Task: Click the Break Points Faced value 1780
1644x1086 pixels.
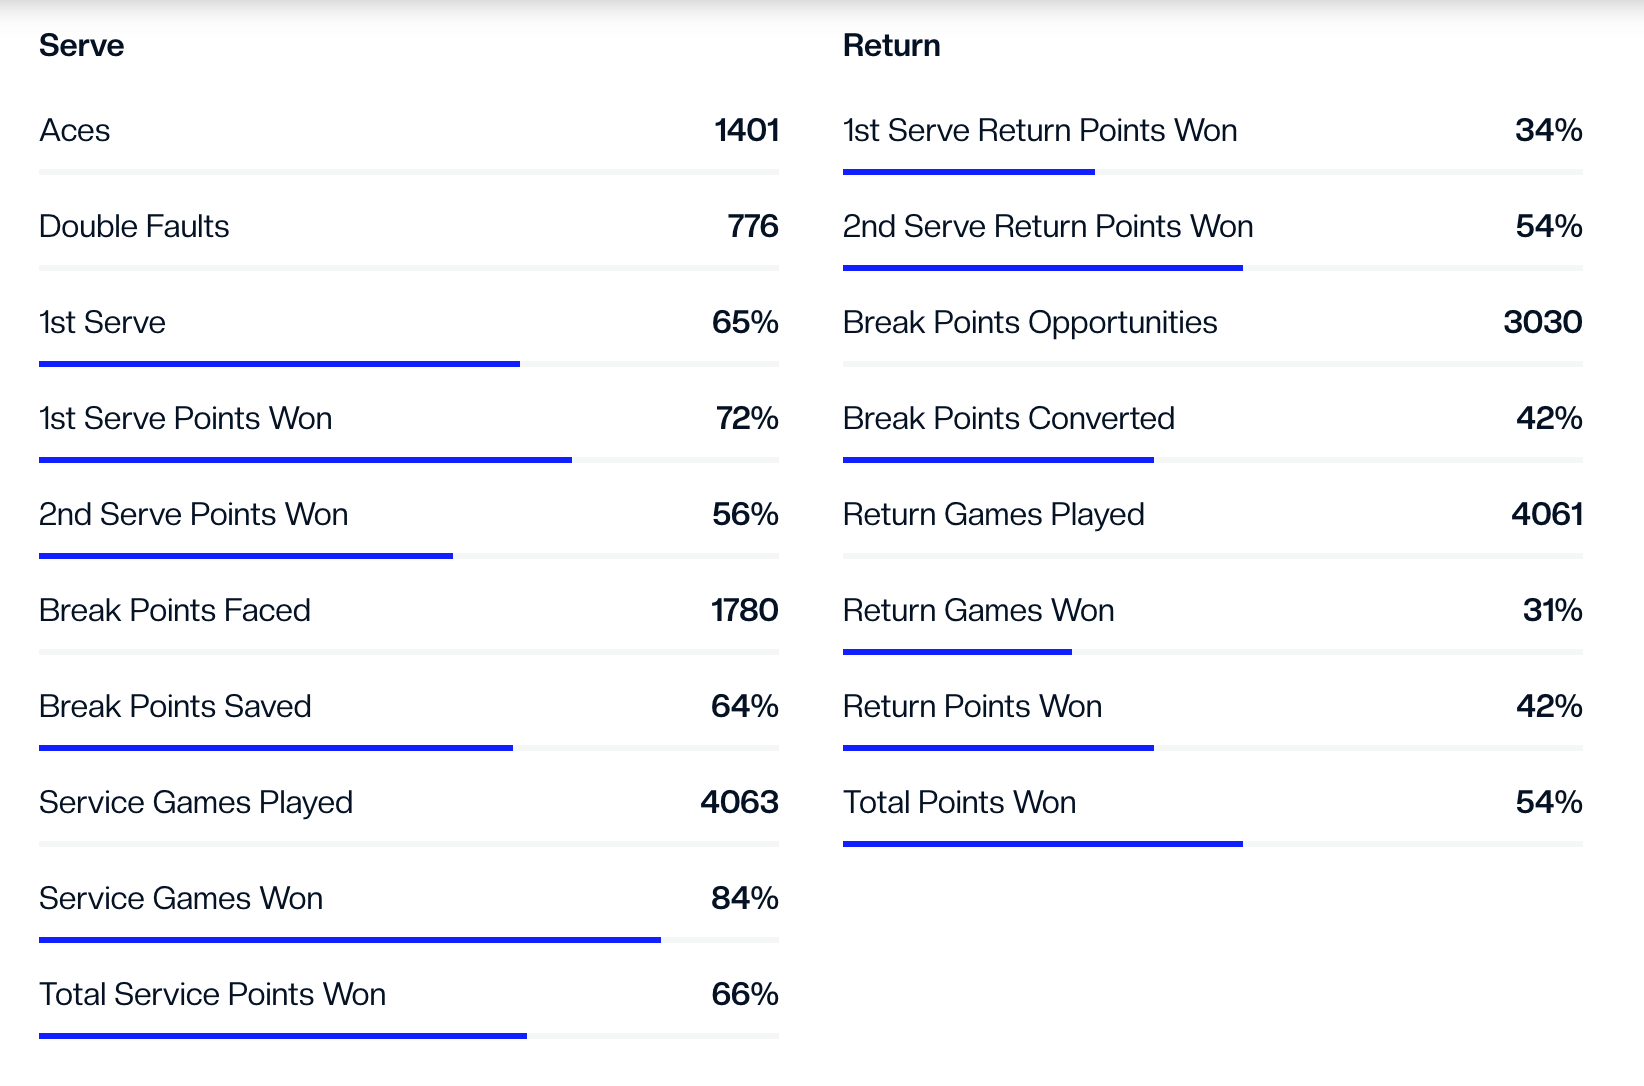Action: (744, 611)
